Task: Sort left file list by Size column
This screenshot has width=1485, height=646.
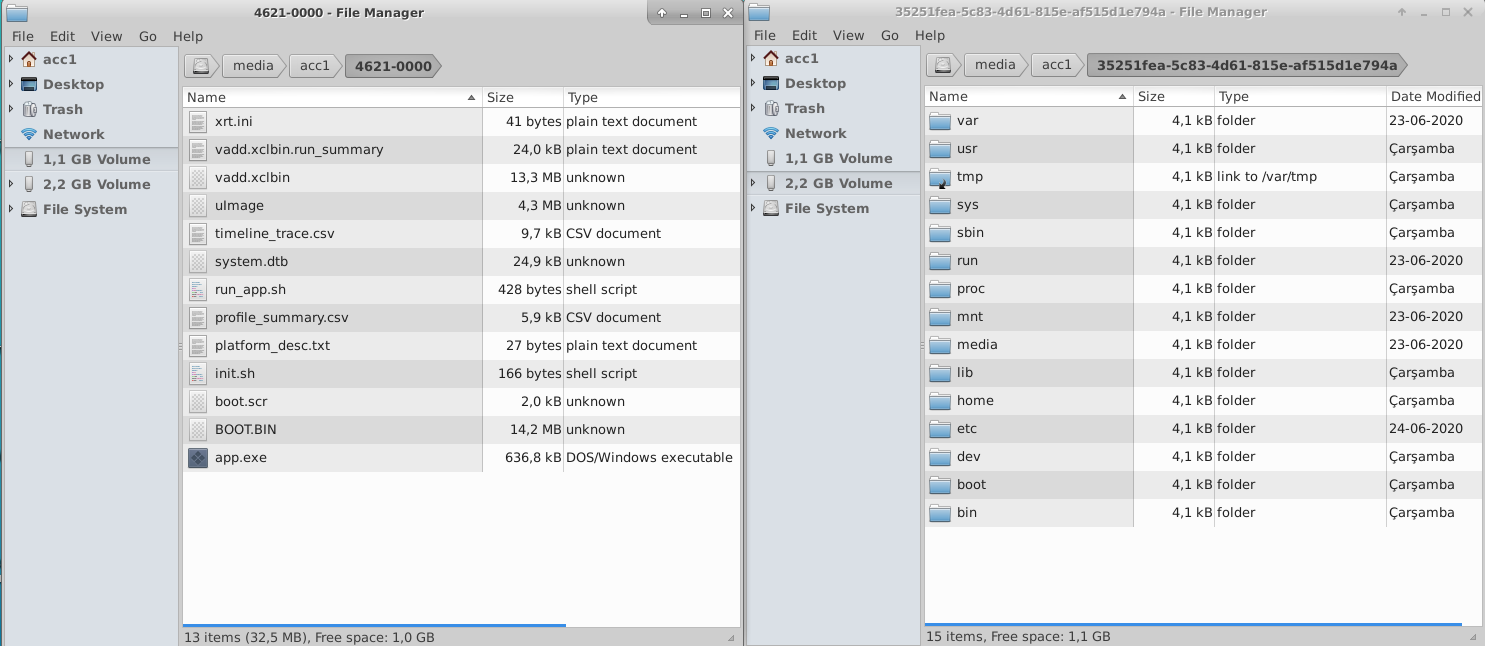Action: coord(521,97)
